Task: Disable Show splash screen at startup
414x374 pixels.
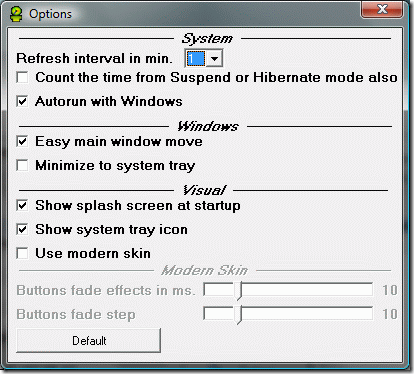Action: [x=22, y=205]
